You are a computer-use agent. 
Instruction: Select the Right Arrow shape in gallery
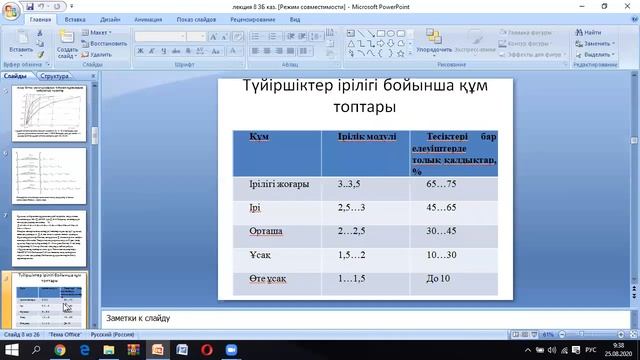(x=381, y=44)
